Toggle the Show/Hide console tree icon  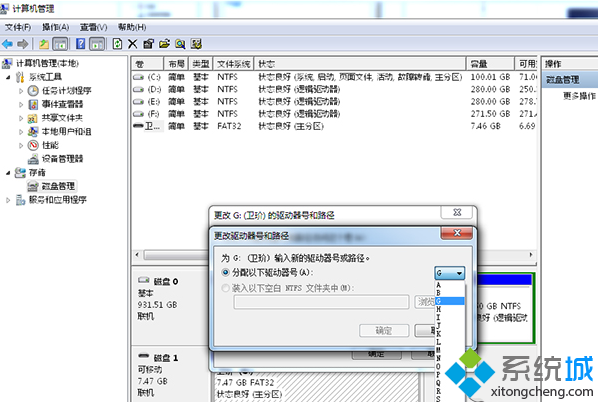pos(60,44)
